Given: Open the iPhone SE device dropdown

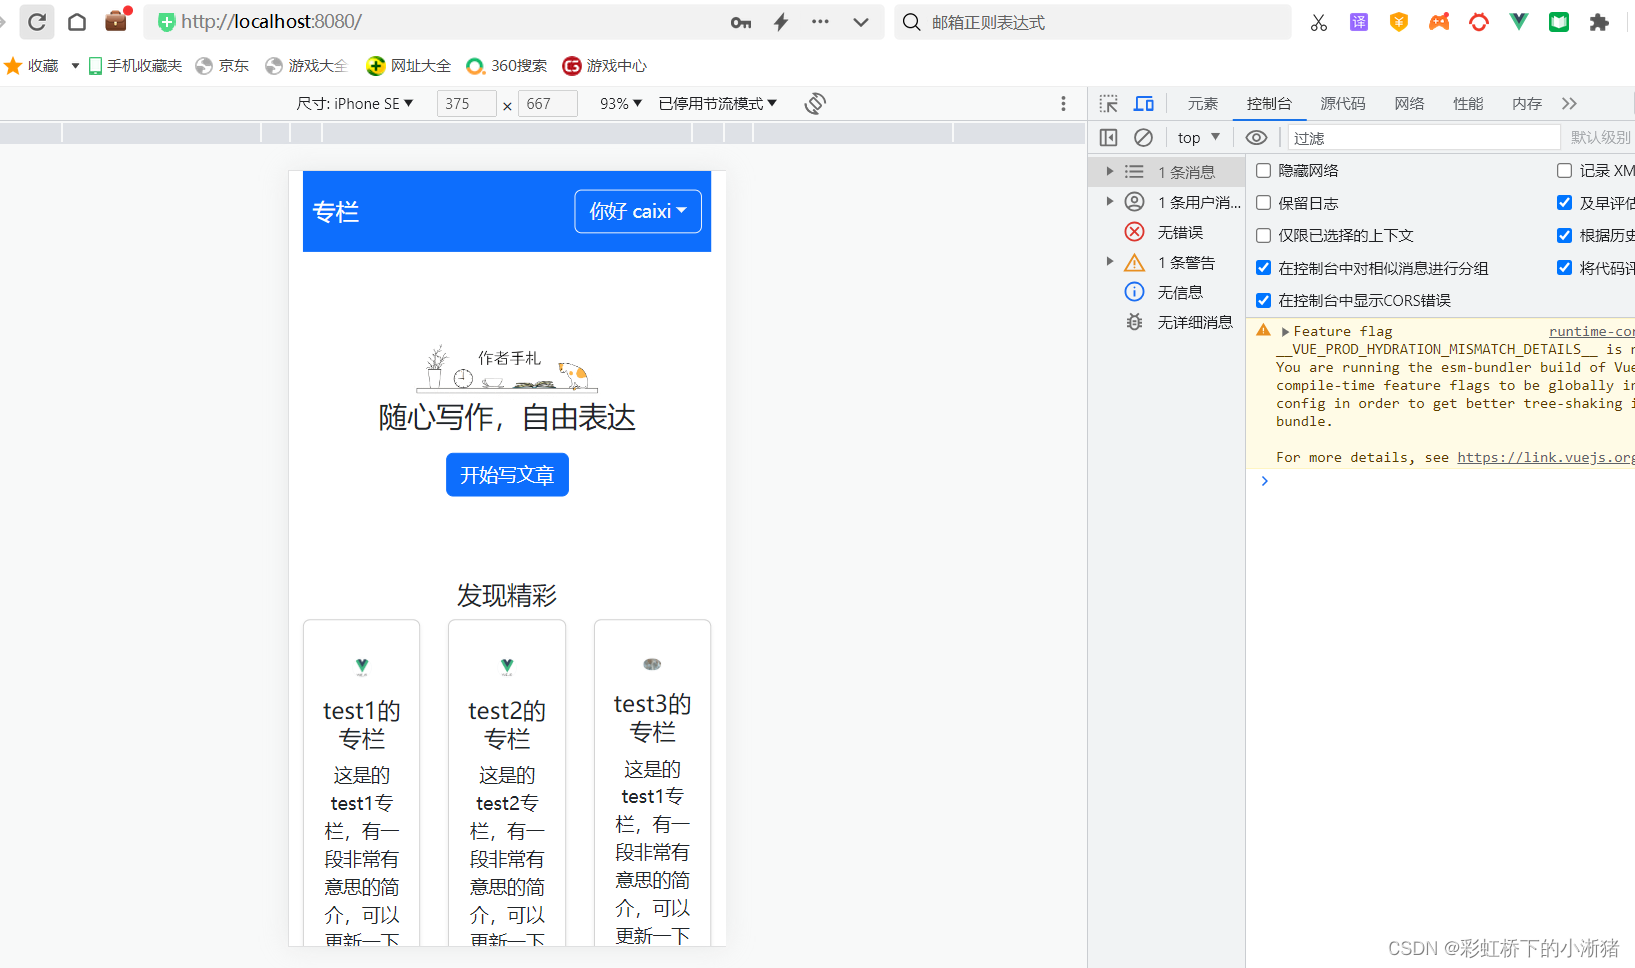Looking at the screenshot, I should tap(356, 103).
